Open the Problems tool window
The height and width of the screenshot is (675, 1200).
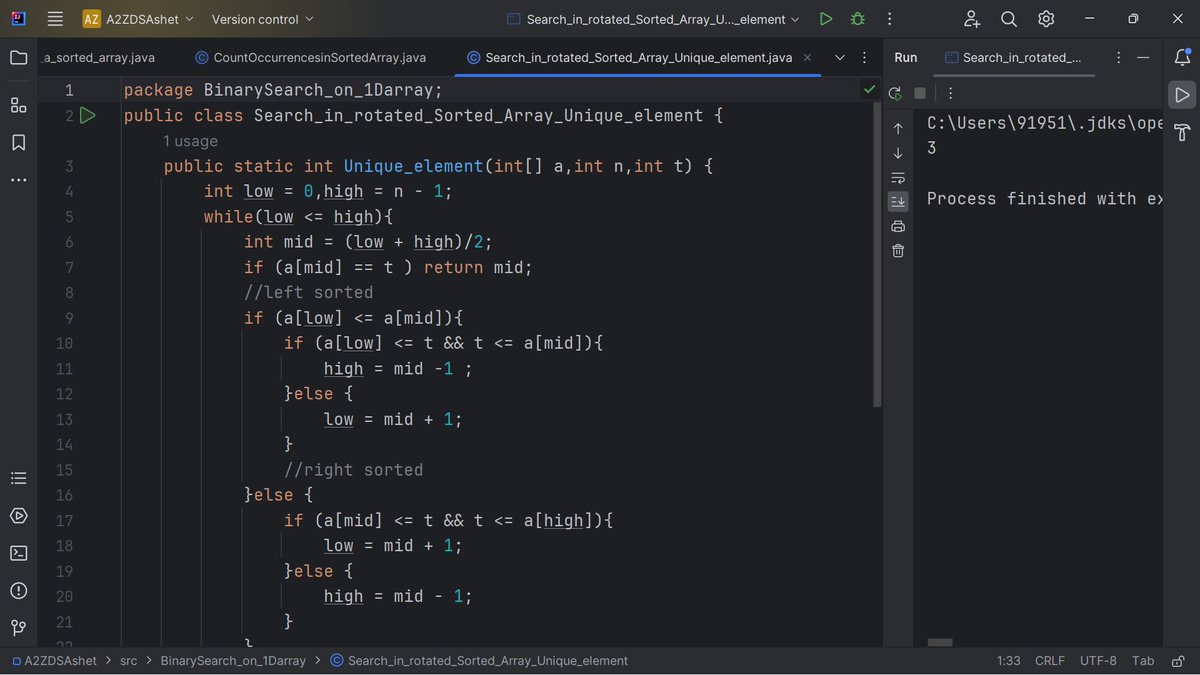(x=18, y=590)
